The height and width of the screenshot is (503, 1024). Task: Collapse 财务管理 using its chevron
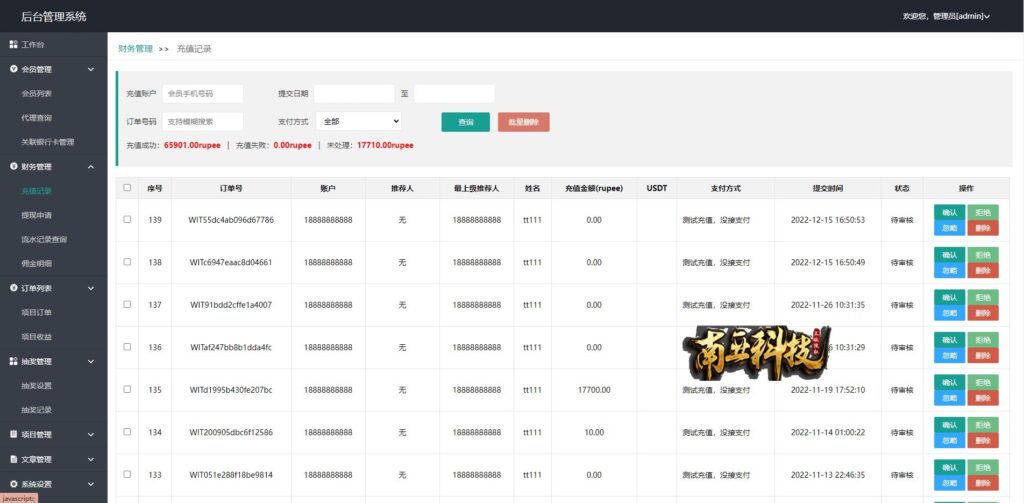pos(91,167)
